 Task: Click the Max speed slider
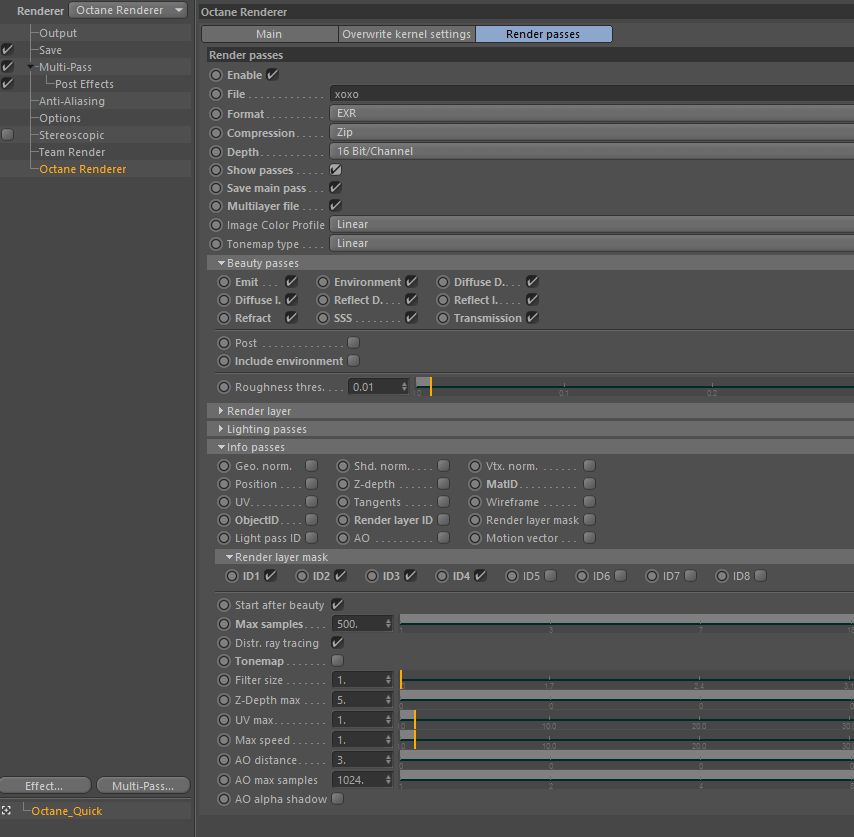(626, 740)
